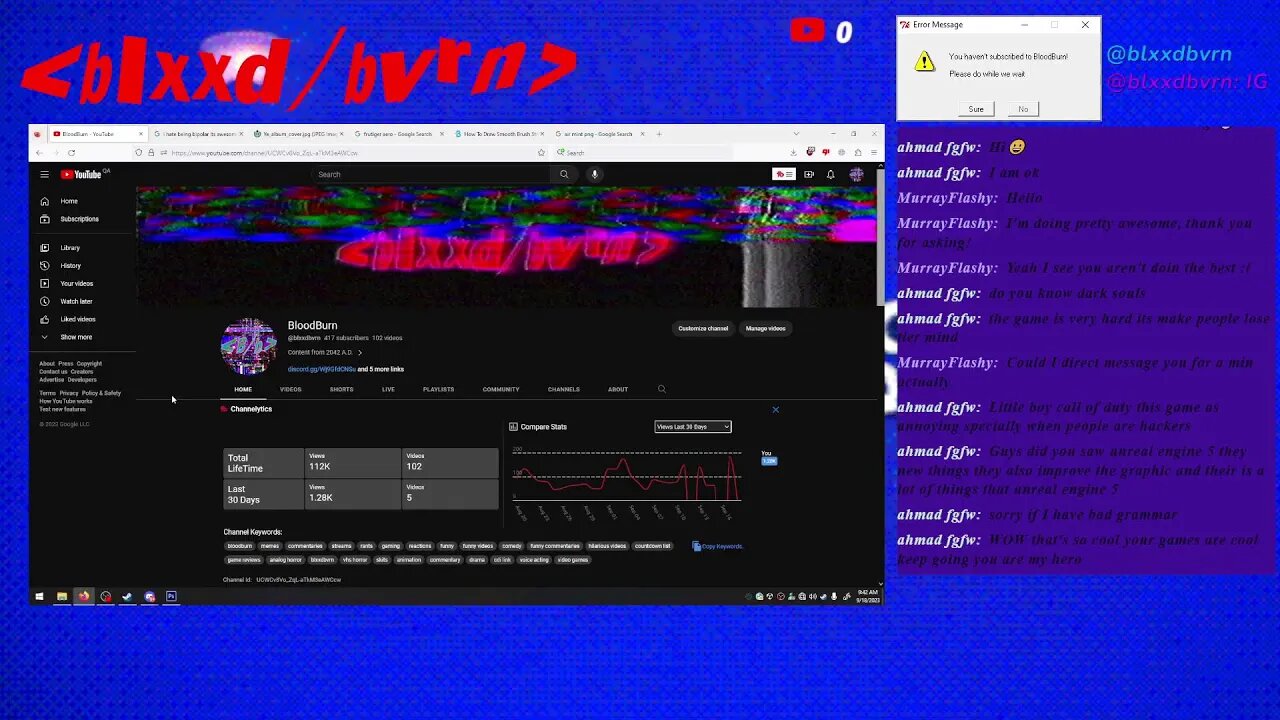
Task: Open the Windows Start button
Action: (39, 596)
